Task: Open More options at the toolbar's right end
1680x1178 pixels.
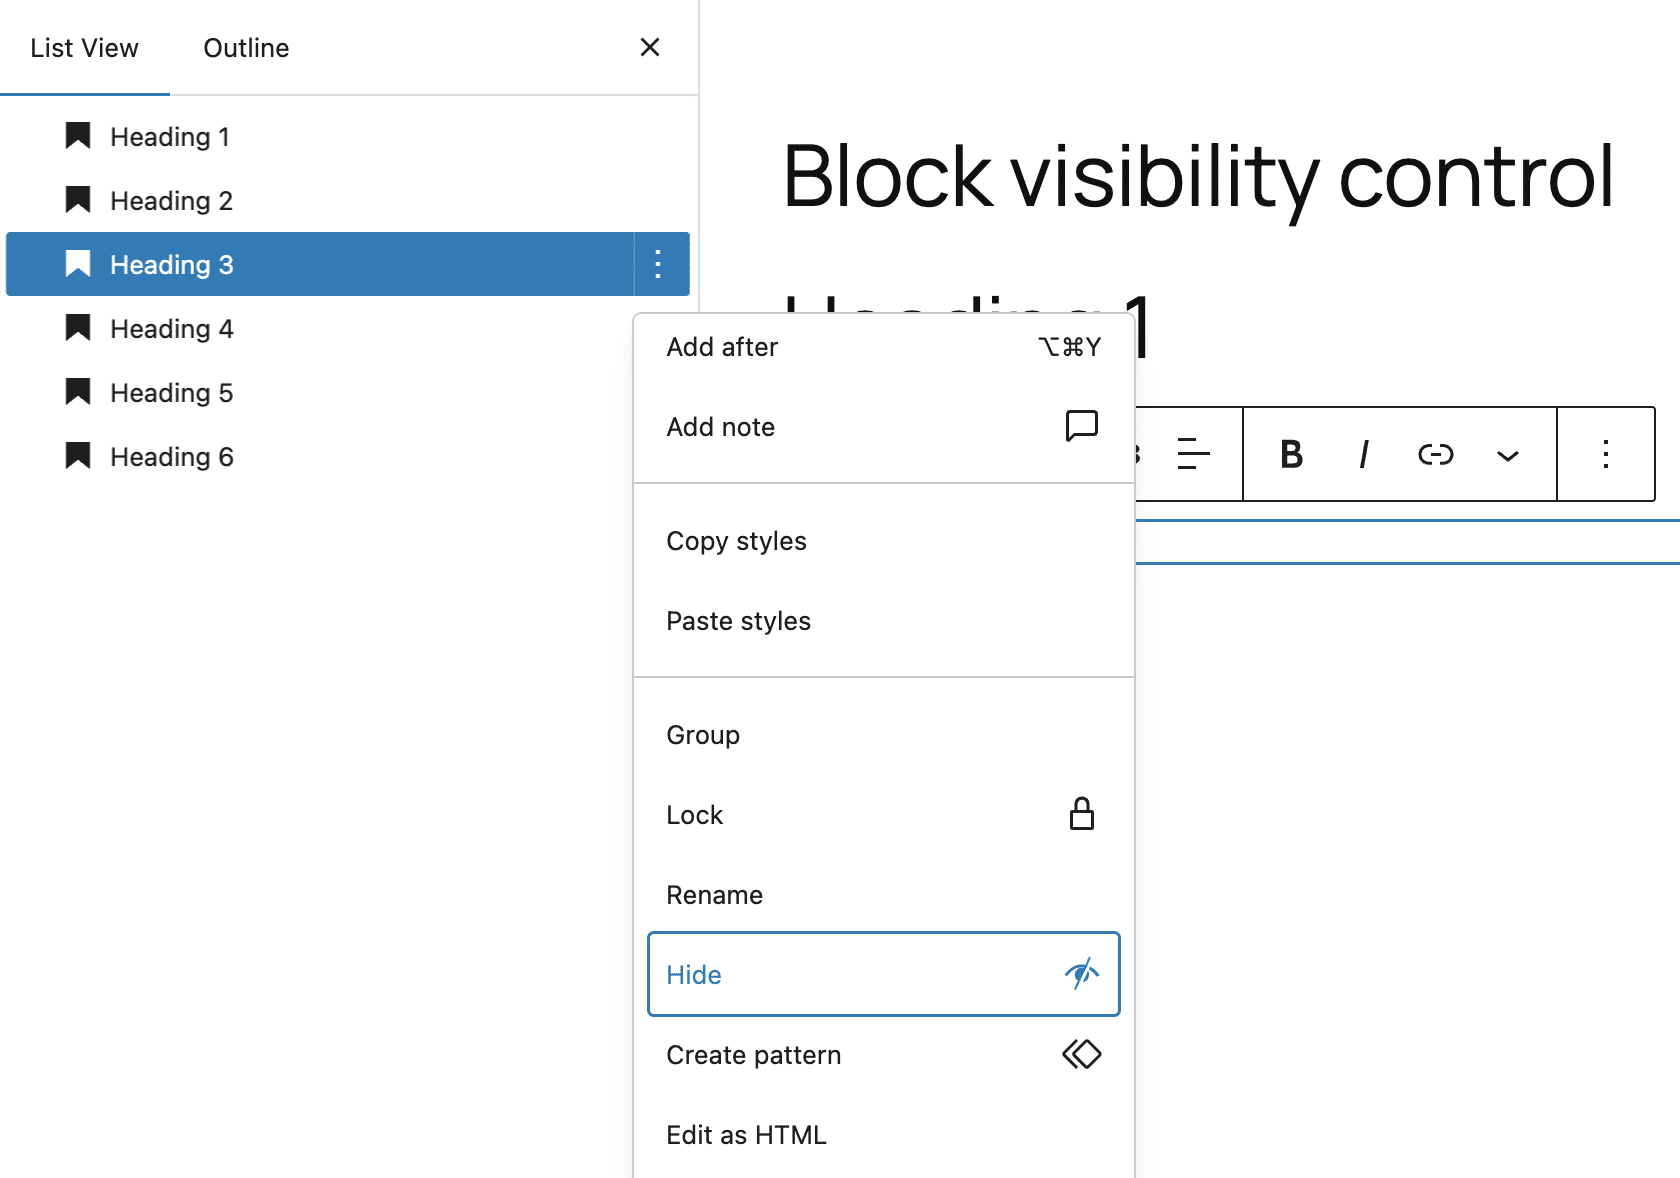Action: pos(1605,455)
